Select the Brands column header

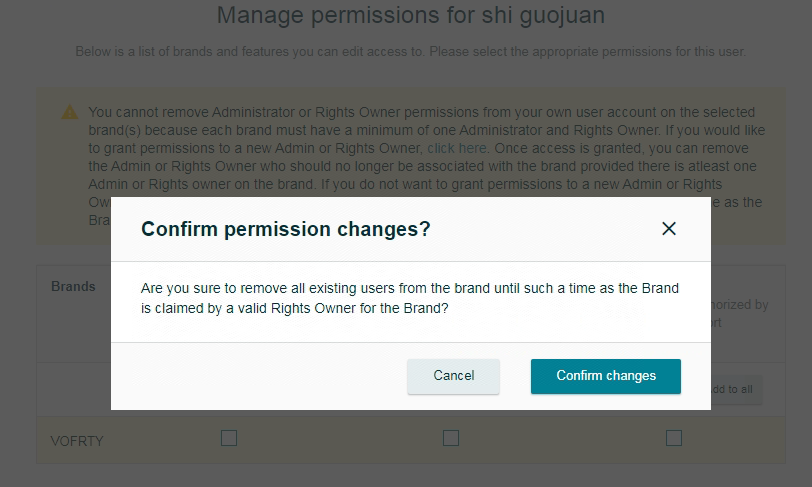[x=73, y=287]
